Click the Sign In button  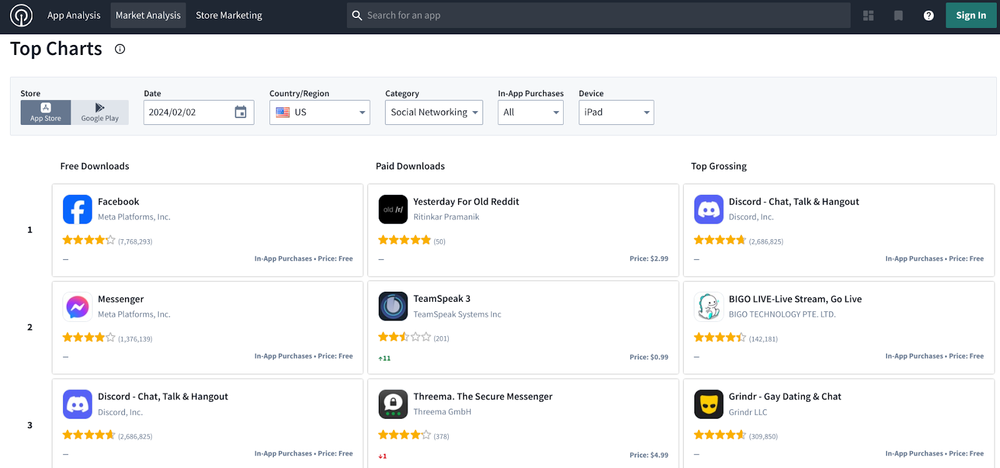point(970,16)
